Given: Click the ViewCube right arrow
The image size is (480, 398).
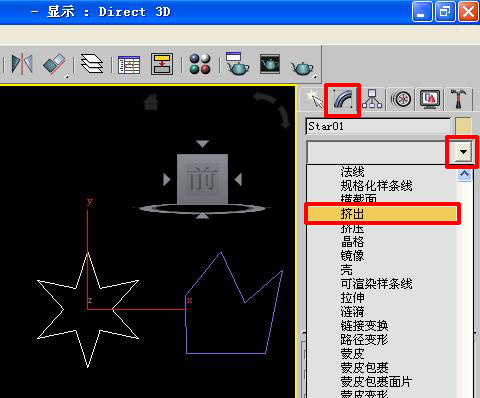Looking at the screenshot, I should 238,180.
